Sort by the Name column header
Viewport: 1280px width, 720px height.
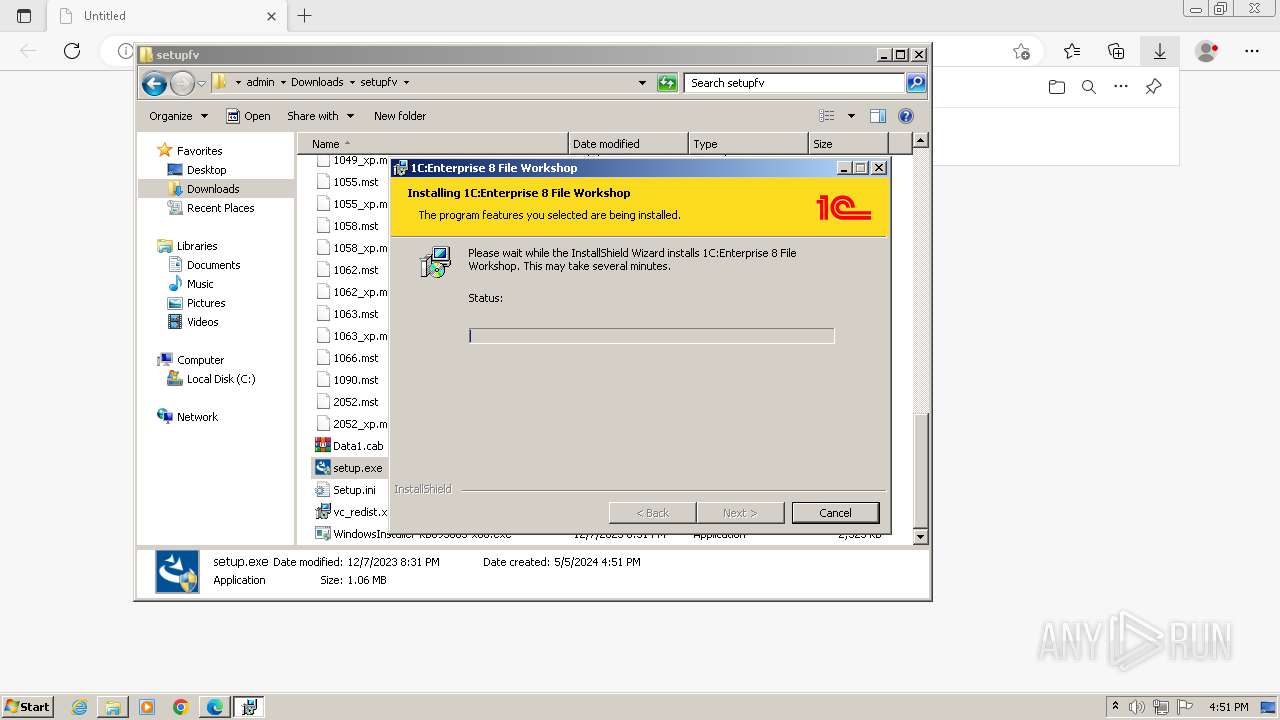pos(432,144)
